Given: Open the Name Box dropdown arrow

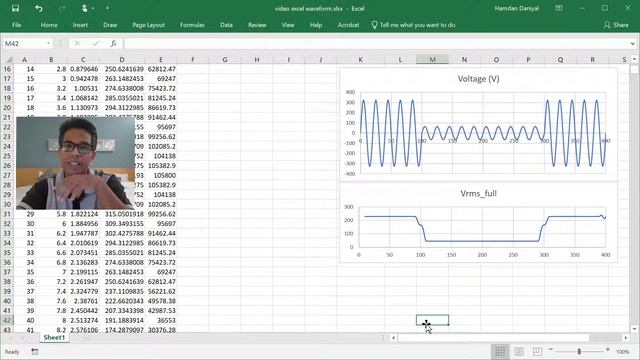Looking at the screenshot, I should click(x=49, y=43).
